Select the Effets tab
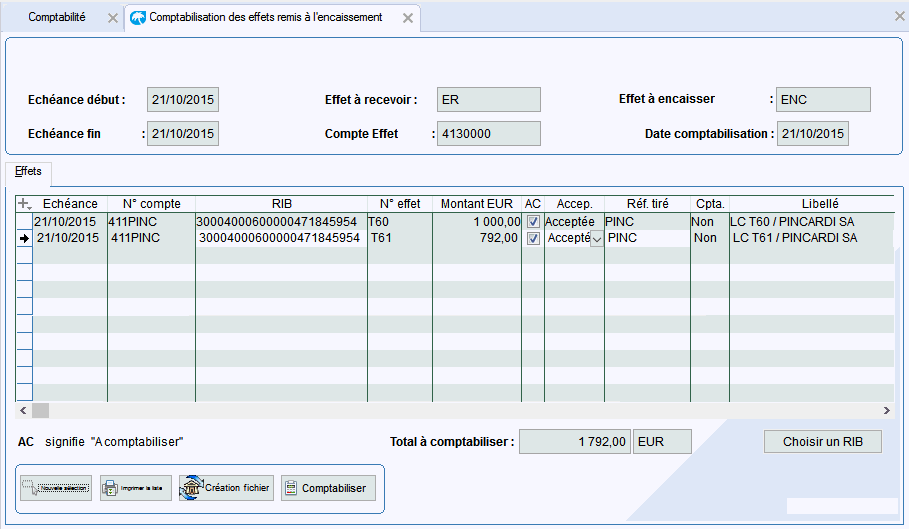 [x=28, y=172]
